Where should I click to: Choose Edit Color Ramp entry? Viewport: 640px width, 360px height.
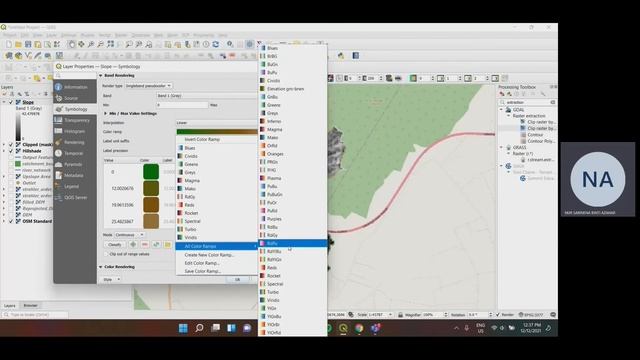[x=216, y=263]
